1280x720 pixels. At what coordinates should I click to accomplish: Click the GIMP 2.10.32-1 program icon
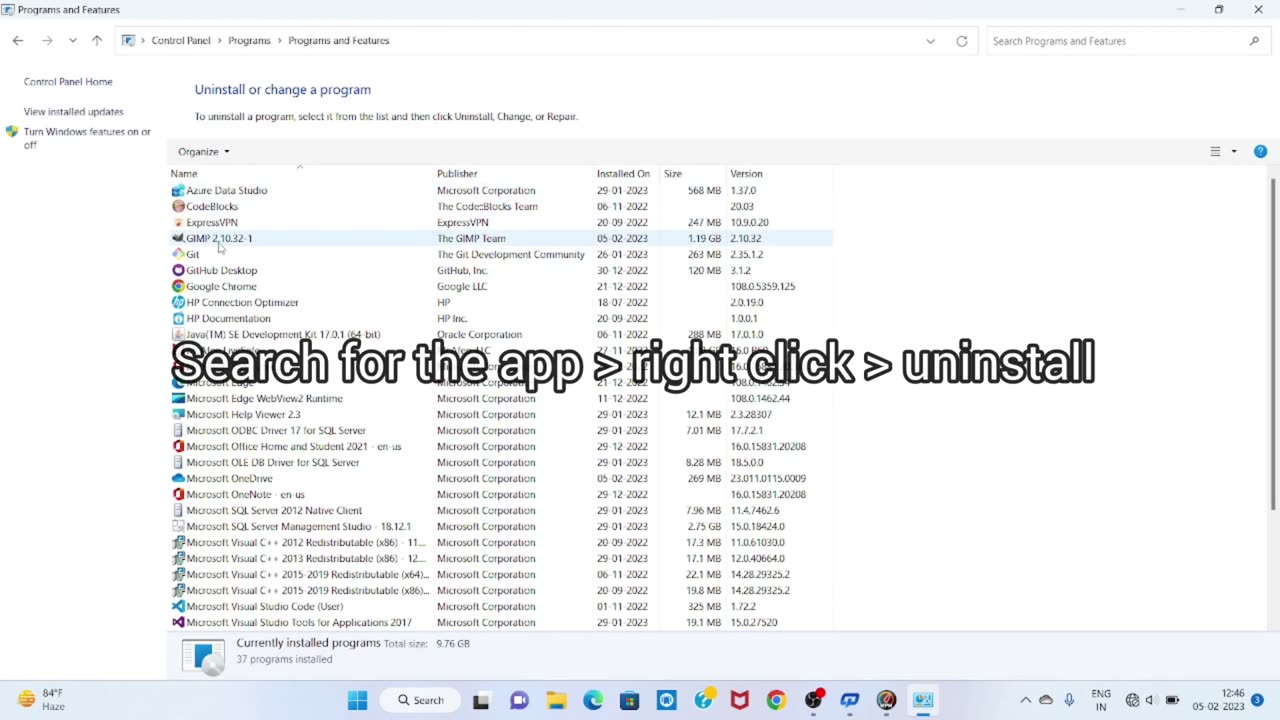click(178, 238)
